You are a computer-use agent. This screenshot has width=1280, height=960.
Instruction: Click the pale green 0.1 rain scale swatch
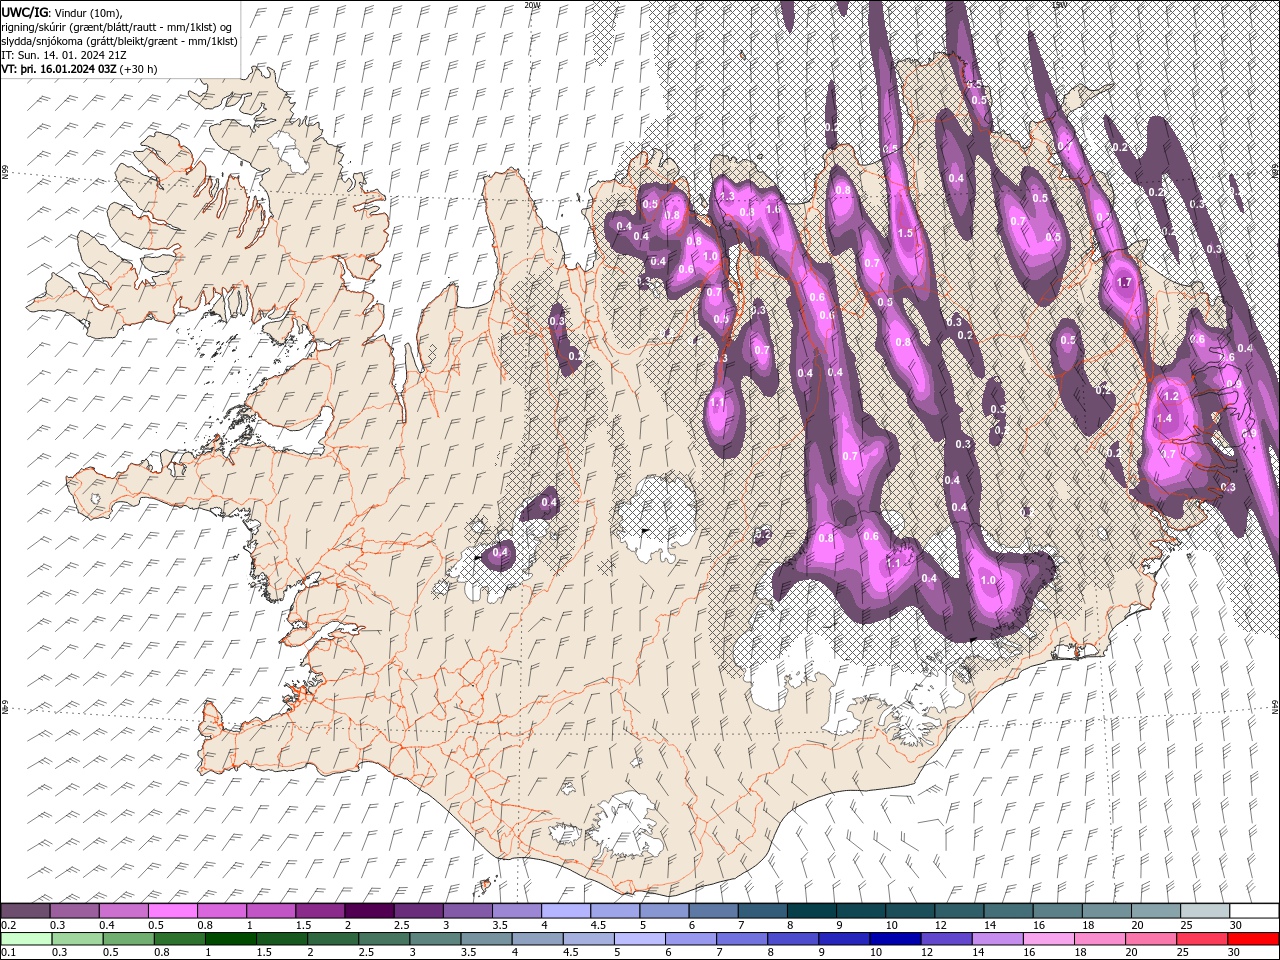tap(25, 938)
